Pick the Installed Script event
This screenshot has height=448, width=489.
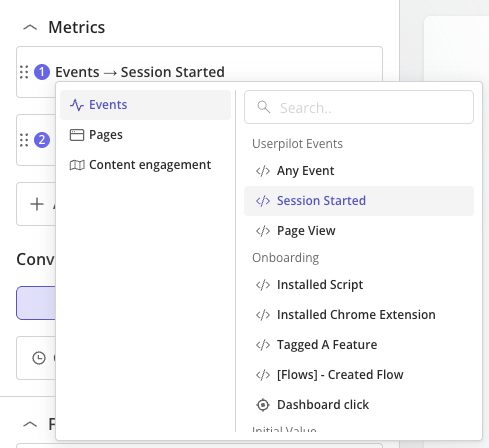click(x=359, y=285)
